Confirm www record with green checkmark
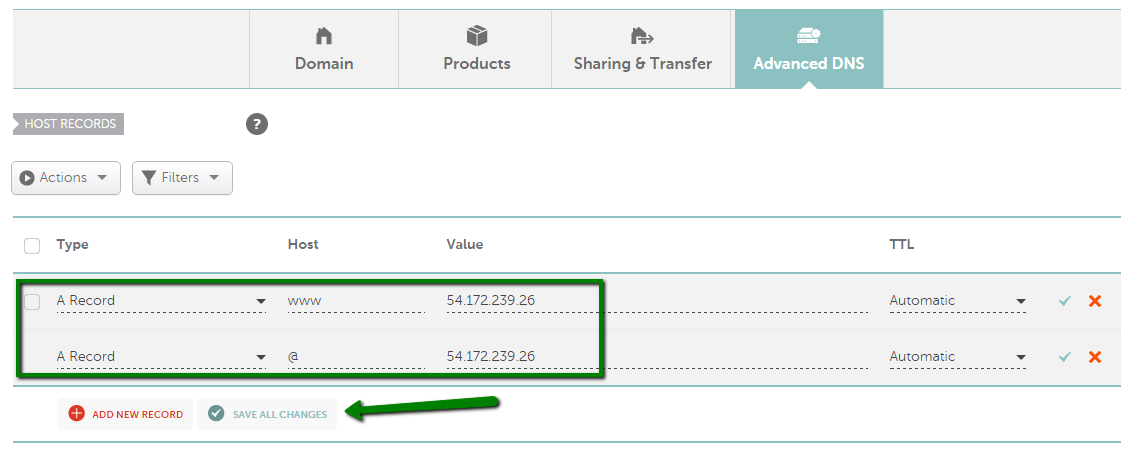The image size is (1135, 452). click(x=1065, y=301)
